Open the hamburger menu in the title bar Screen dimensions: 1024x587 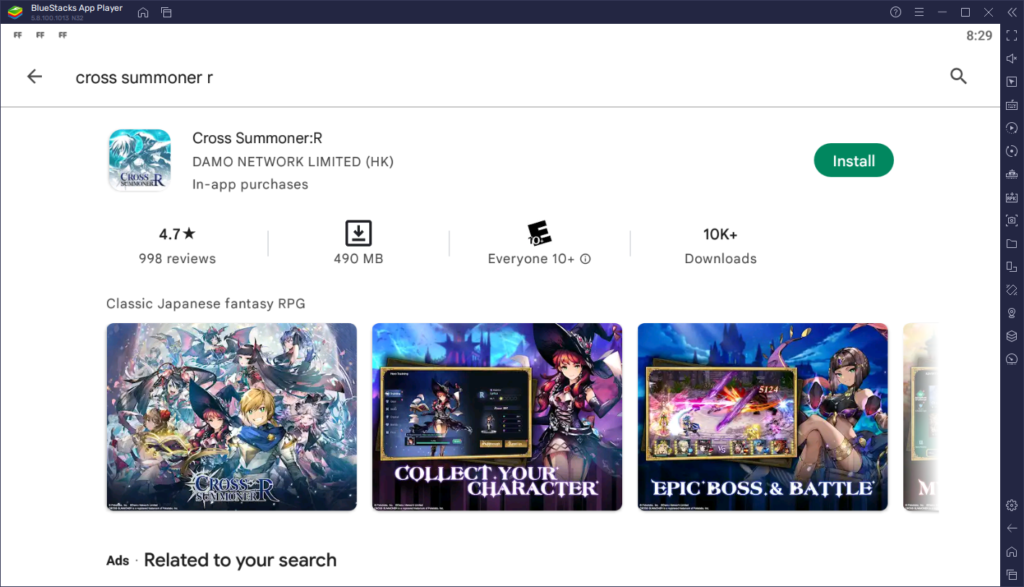click(918, 12)
